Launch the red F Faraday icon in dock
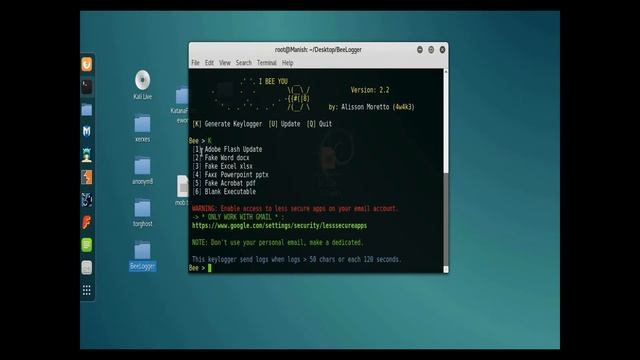640x360 pixels. click(87, 222)
